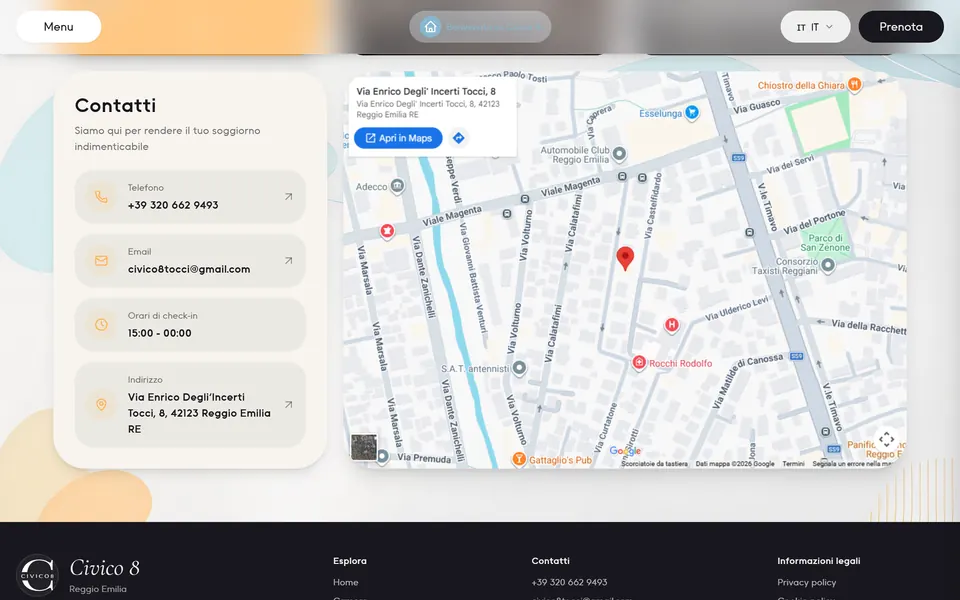Click the location pin icon in Indirizzo card
Viewport: 960px width, 600px height.
[x=101, y=405]
